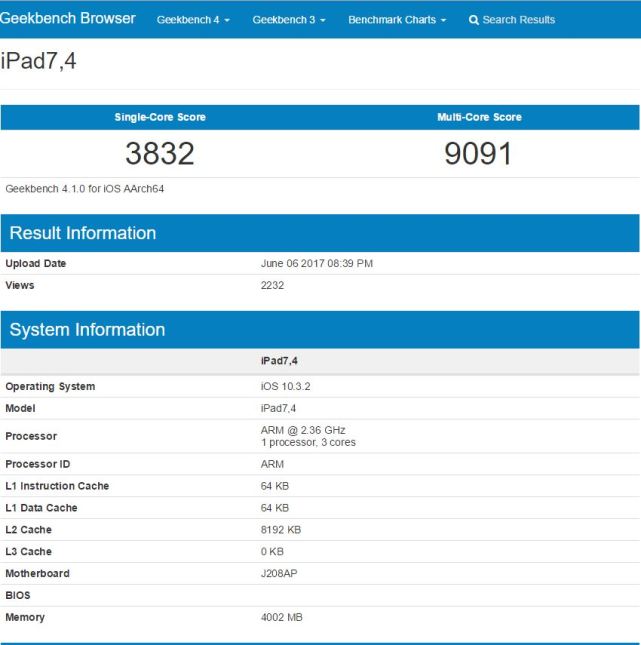Select the ARM @ 2.36 GHz value
The width and height of the screenshot is (641, 645).
[303, 430]
